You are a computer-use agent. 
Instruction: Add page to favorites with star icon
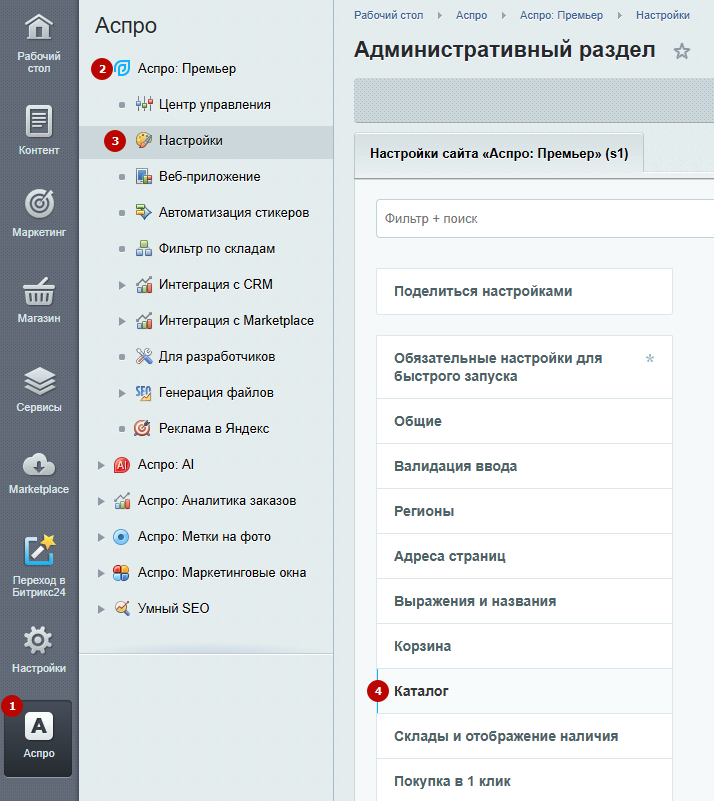click(x=681, y=51)
